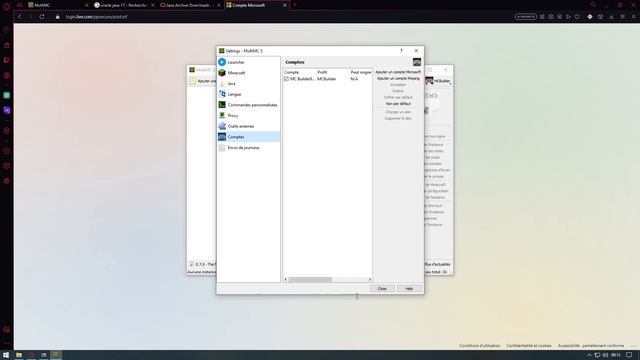Open File Explorer from the taskbar
The width and height of the screenshot is (640, 360).
[19, 355]
